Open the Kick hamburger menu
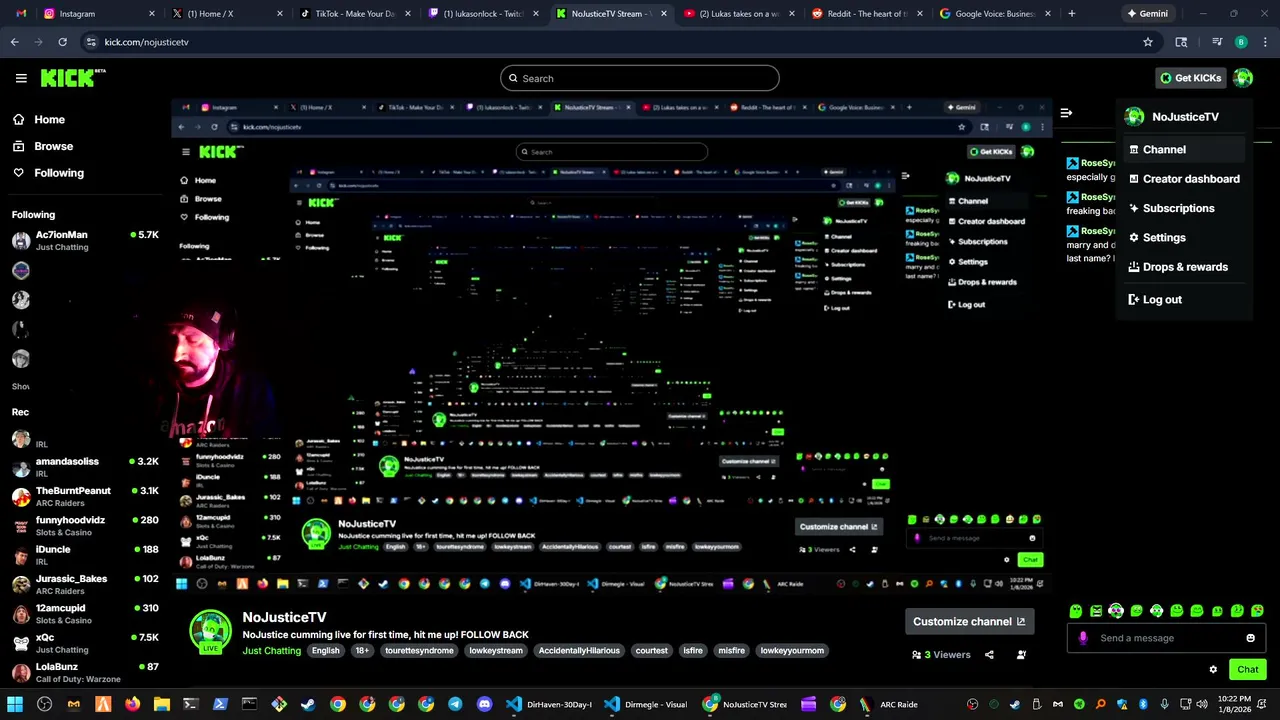 21,78
